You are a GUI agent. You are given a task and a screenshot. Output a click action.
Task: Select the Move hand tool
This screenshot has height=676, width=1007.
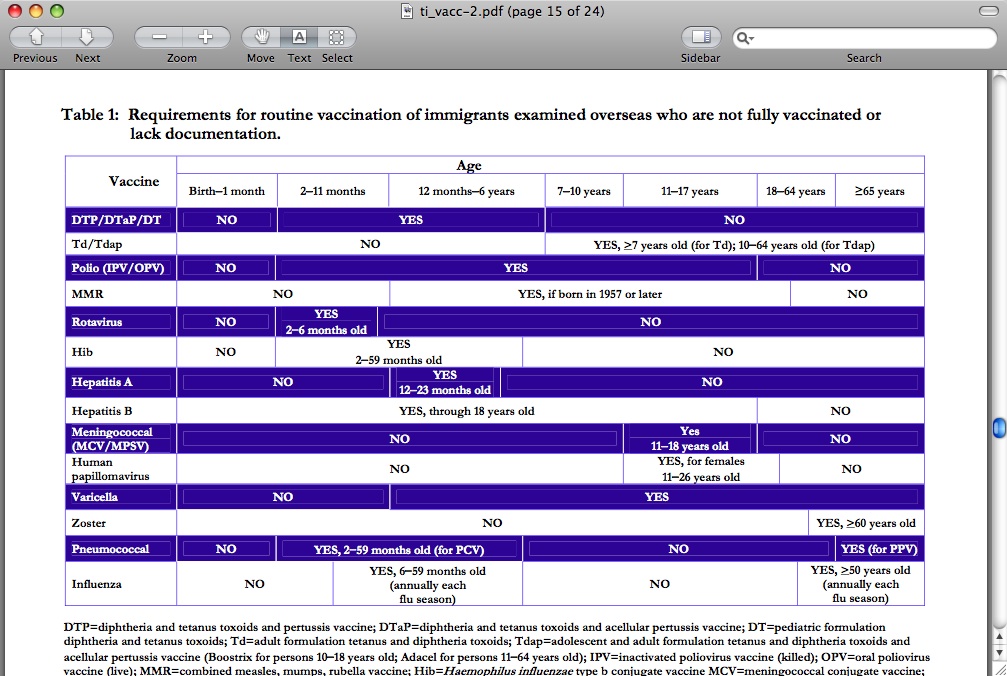point(261,37)
